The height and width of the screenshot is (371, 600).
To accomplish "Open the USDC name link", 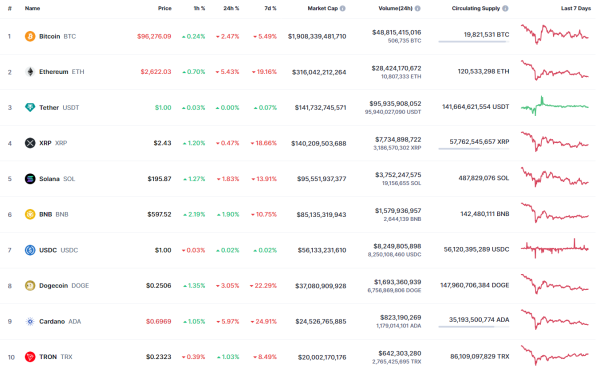I will (59, 250).
